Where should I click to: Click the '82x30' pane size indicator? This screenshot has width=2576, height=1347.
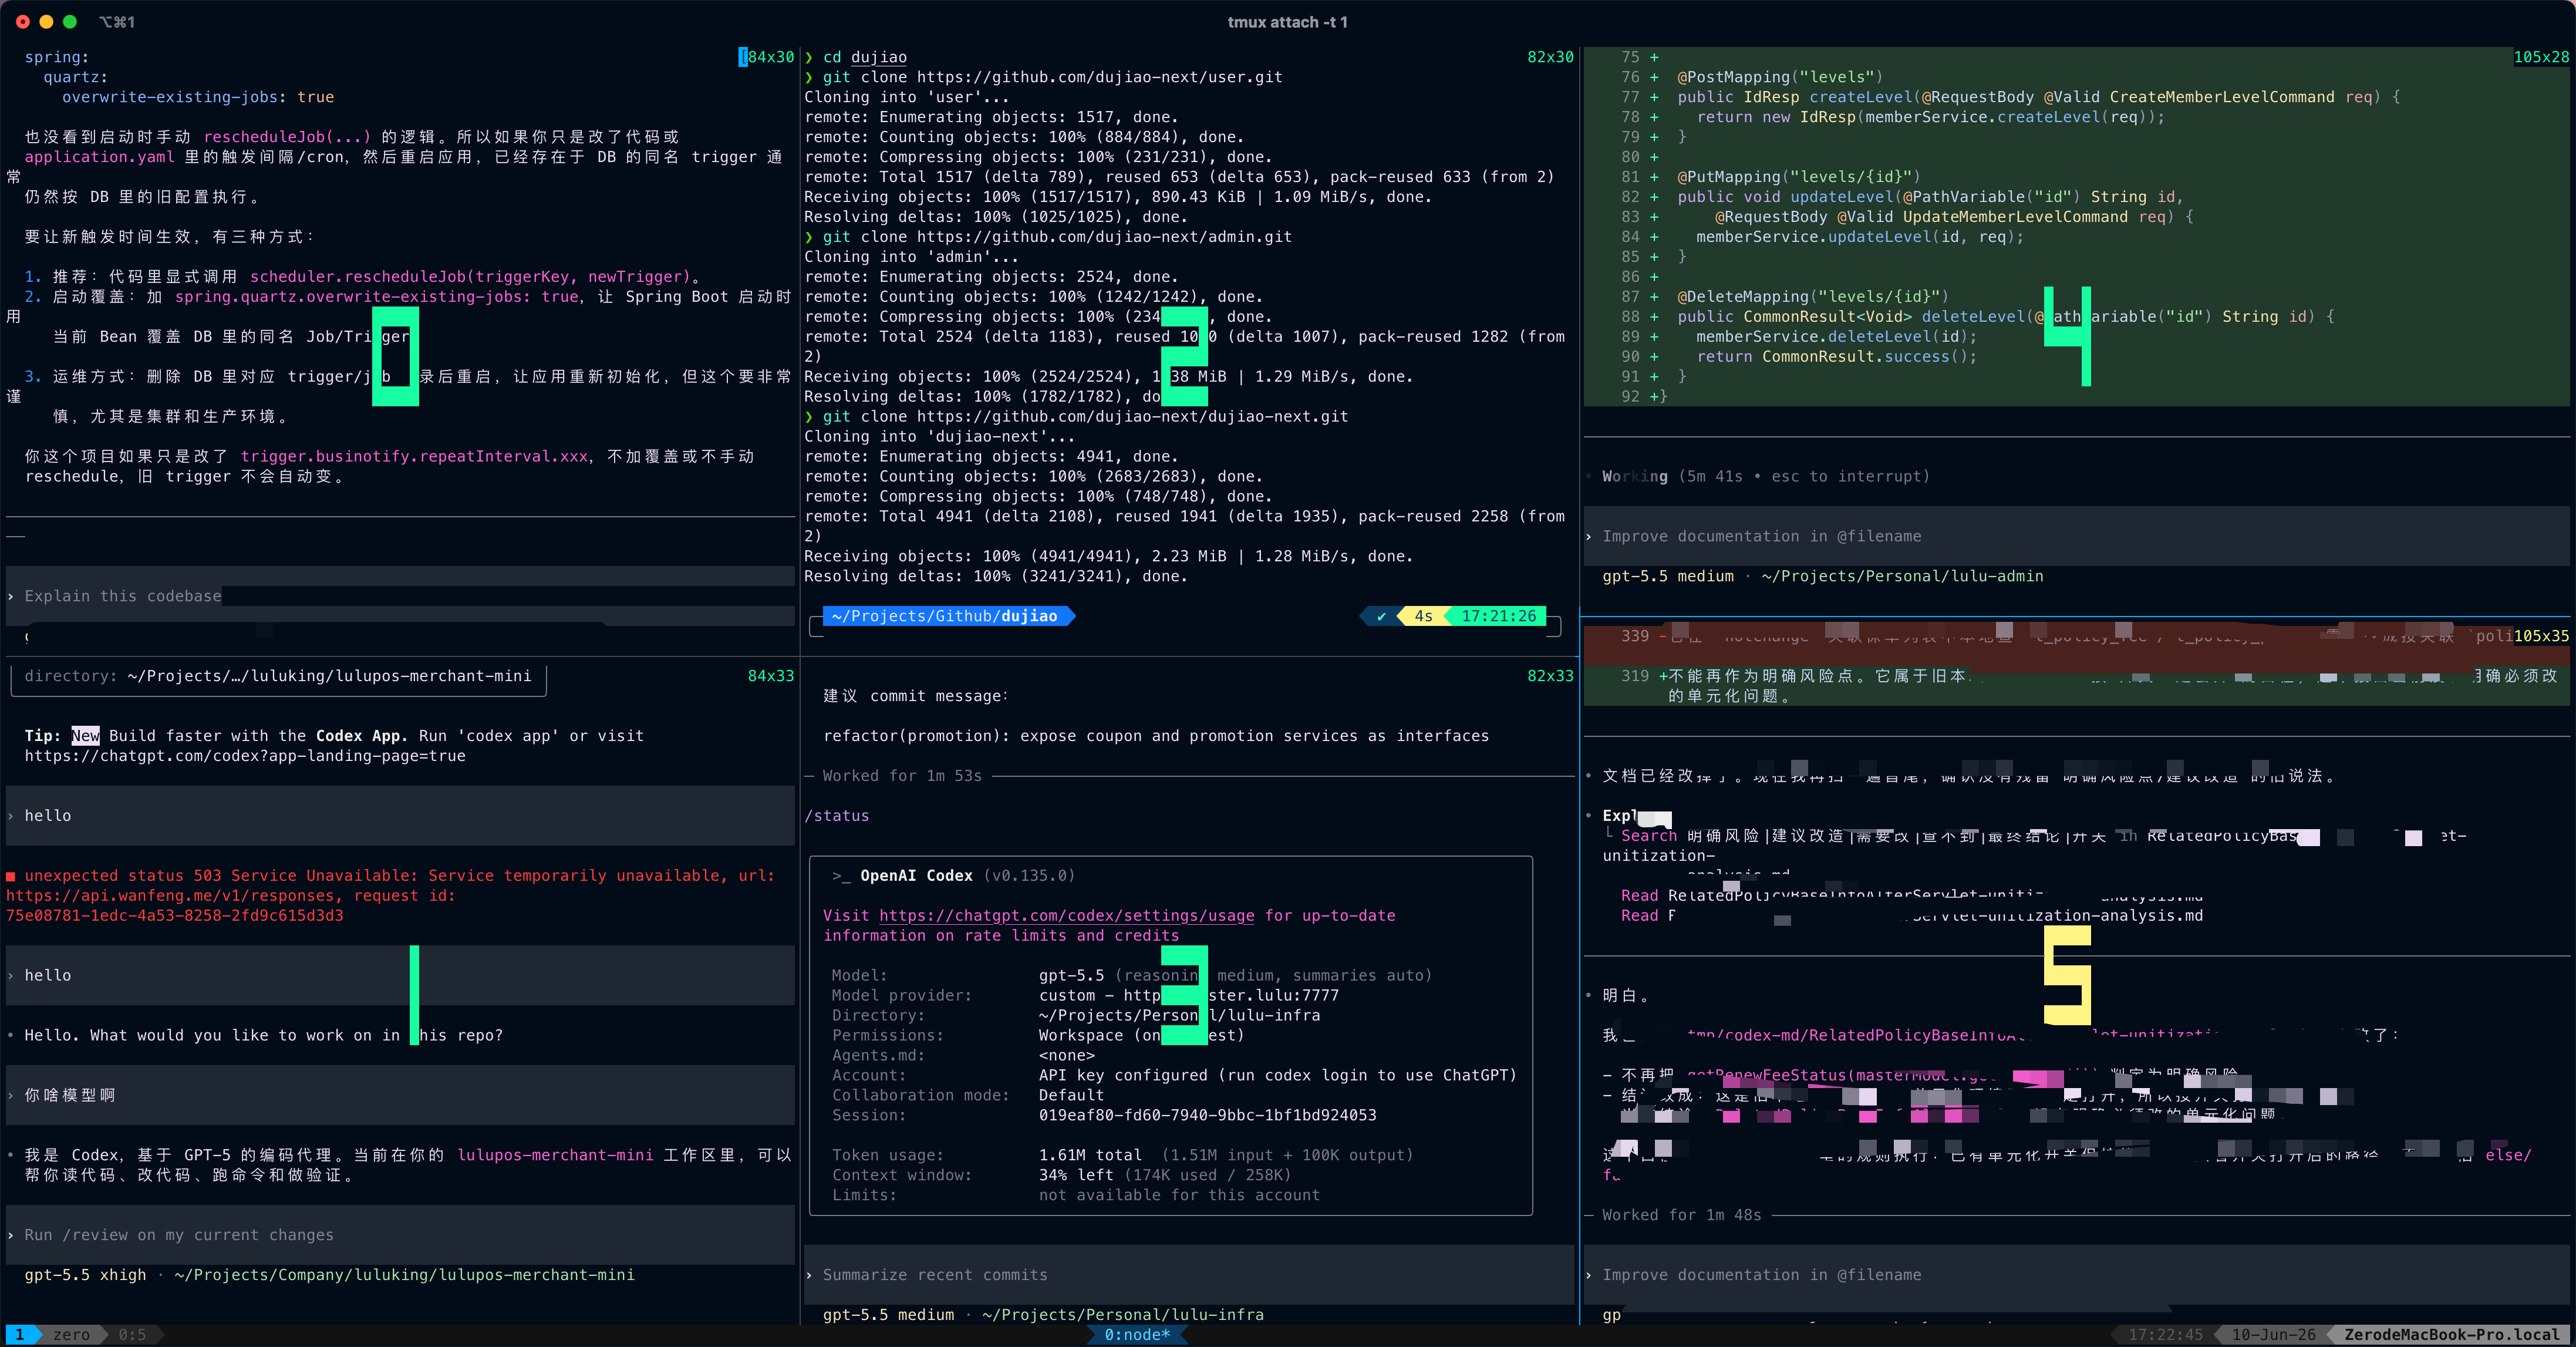coord(1550,57)
